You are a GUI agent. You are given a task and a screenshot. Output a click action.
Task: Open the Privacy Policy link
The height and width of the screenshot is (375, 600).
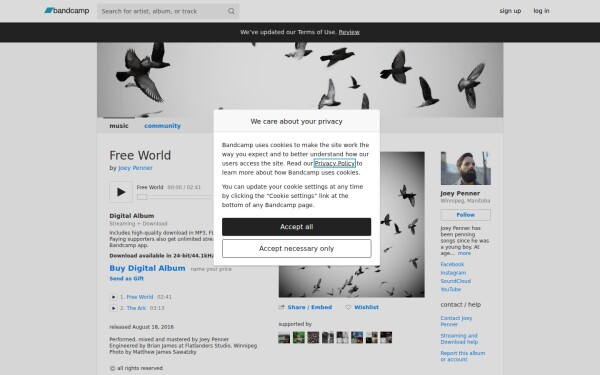tap(334, 163)
